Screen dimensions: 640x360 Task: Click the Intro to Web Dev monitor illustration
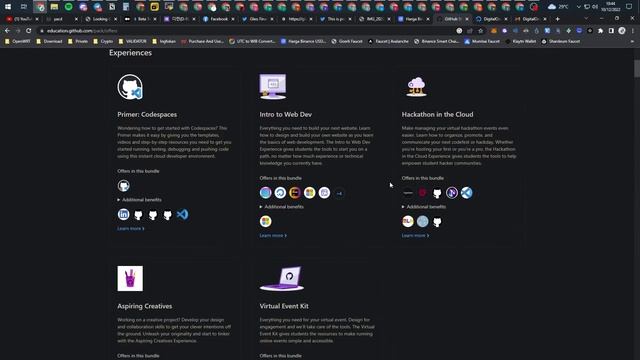coord(273,87)
